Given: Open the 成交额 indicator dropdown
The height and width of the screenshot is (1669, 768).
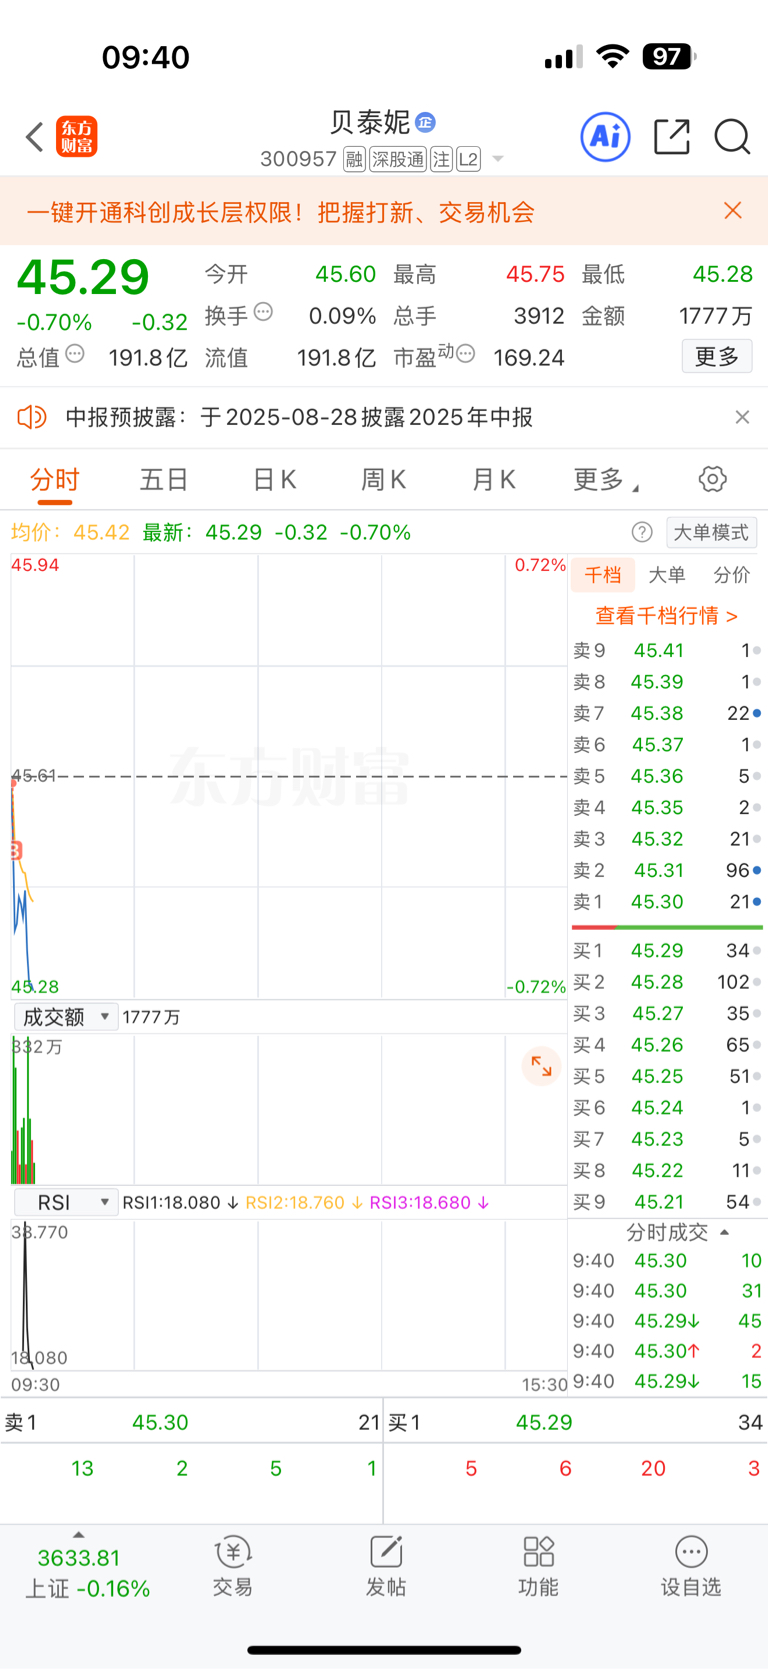Looking at the screenshot, I should [x=66, y=1017].
